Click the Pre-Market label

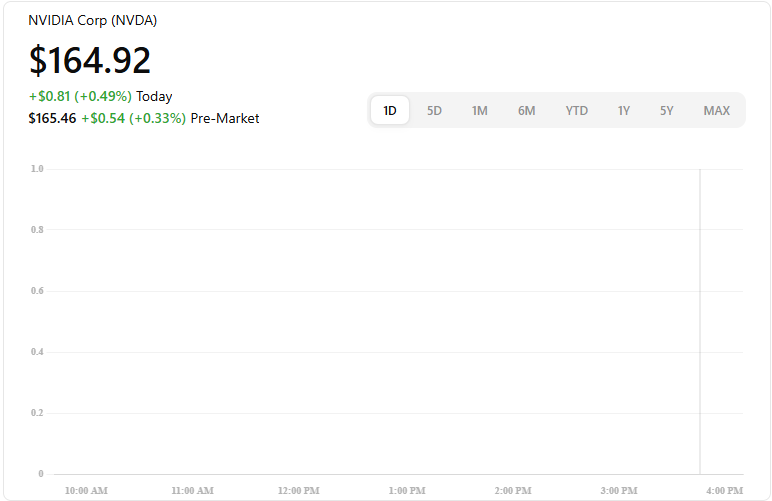(225, 118)
